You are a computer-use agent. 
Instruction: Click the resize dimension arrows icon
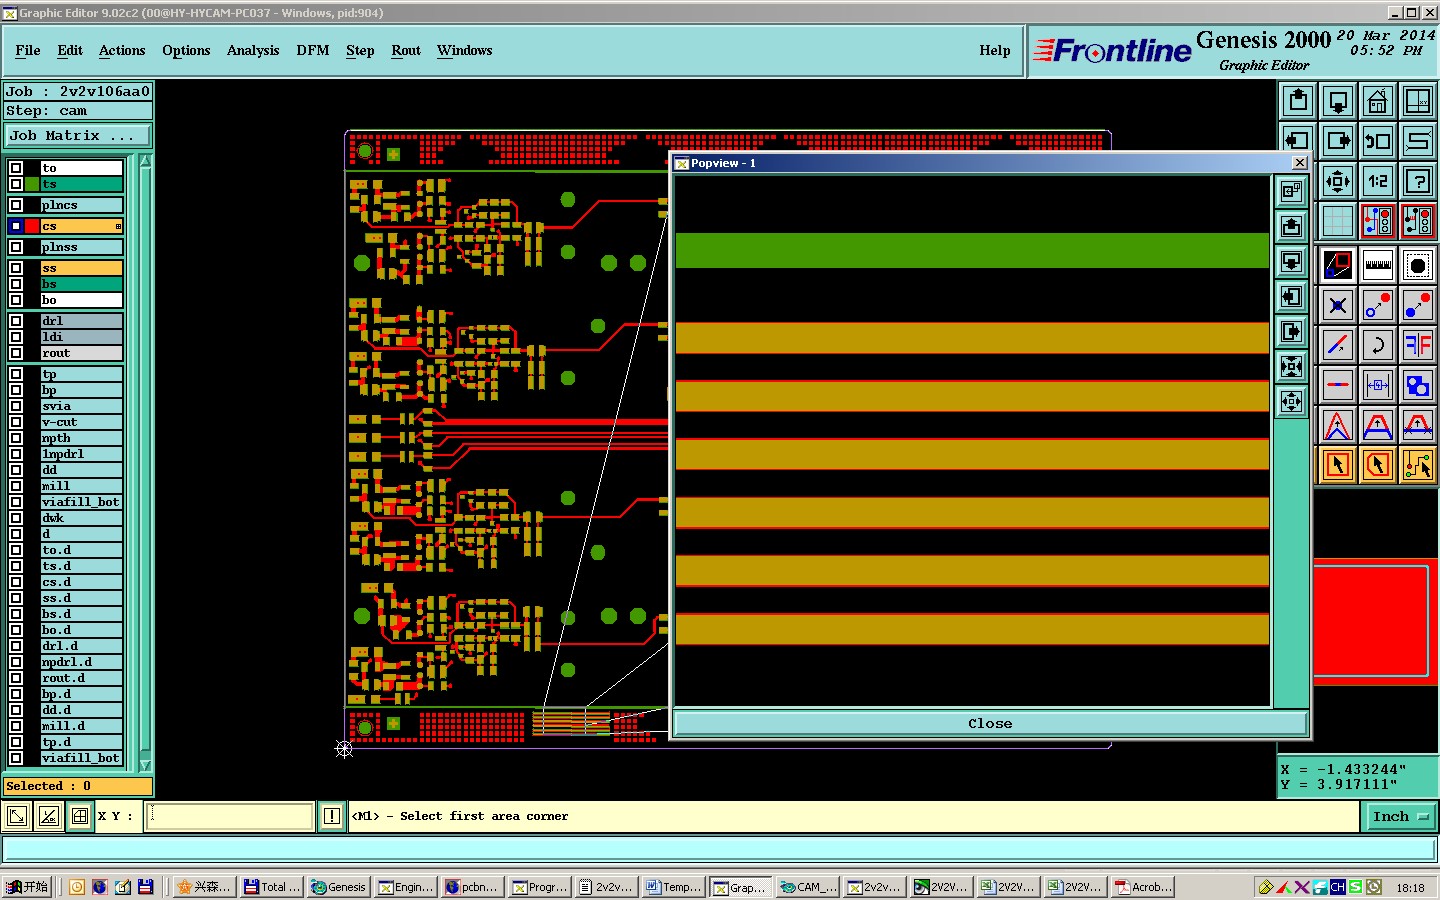[x=1378, y=385]
